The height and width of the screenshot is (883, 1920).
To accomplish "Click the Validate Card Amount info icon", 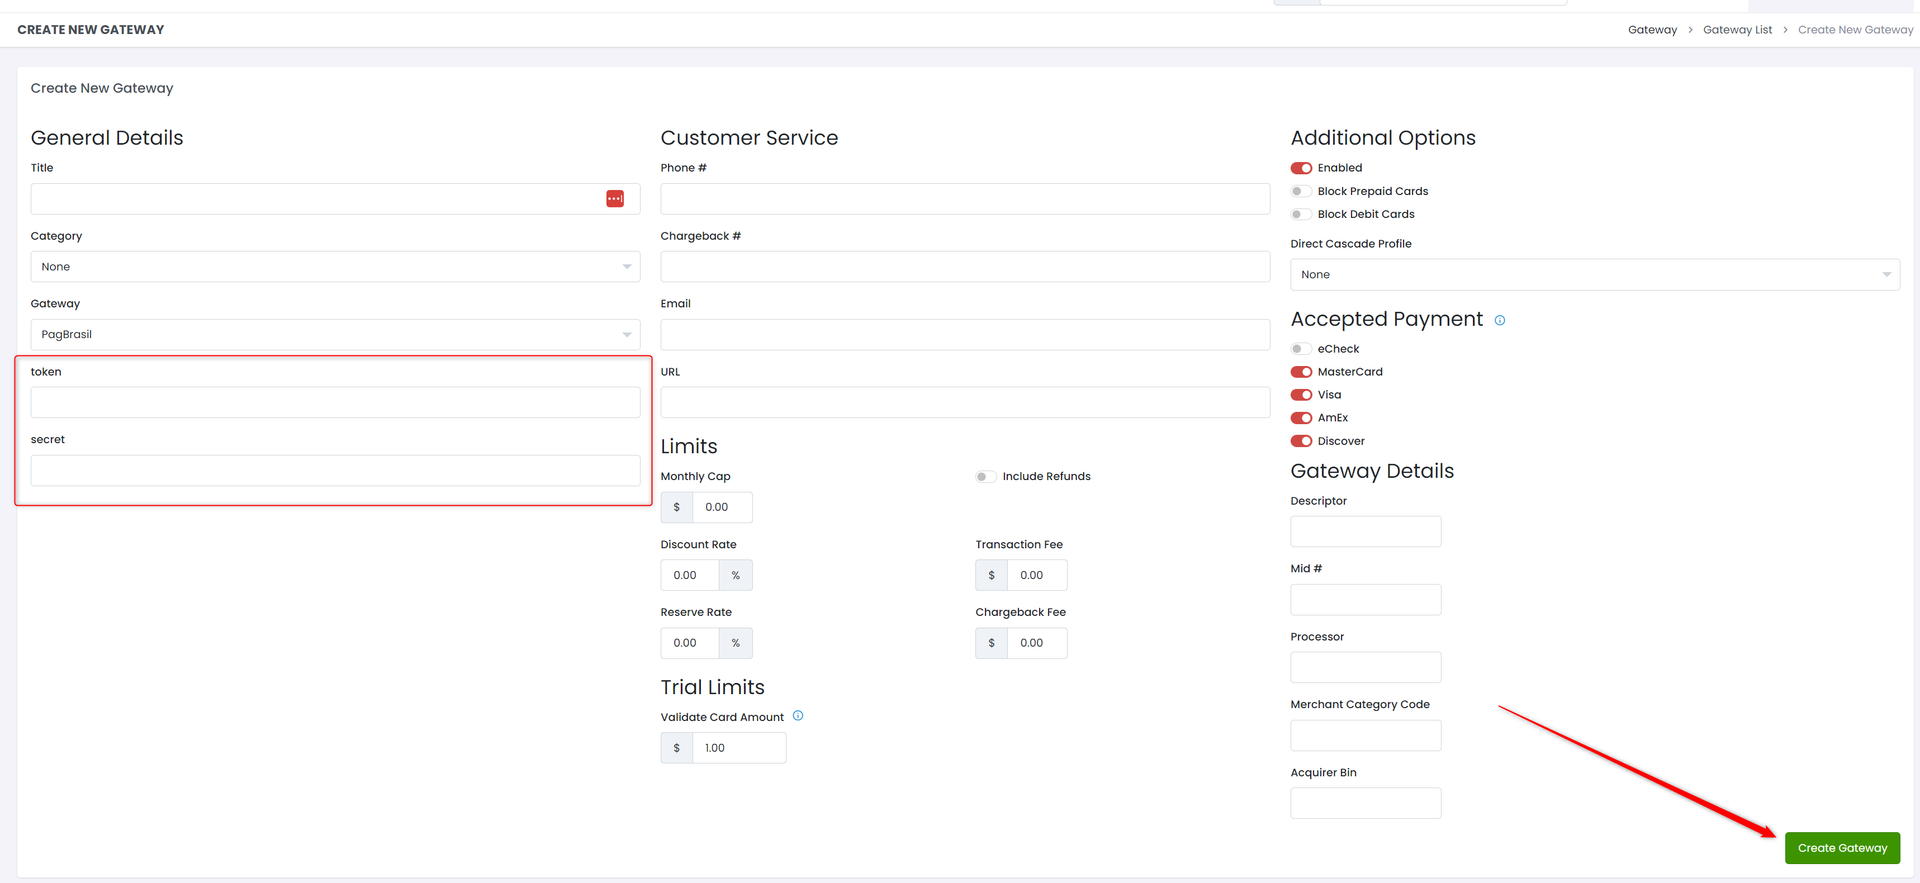I will (x=798, y=716).
